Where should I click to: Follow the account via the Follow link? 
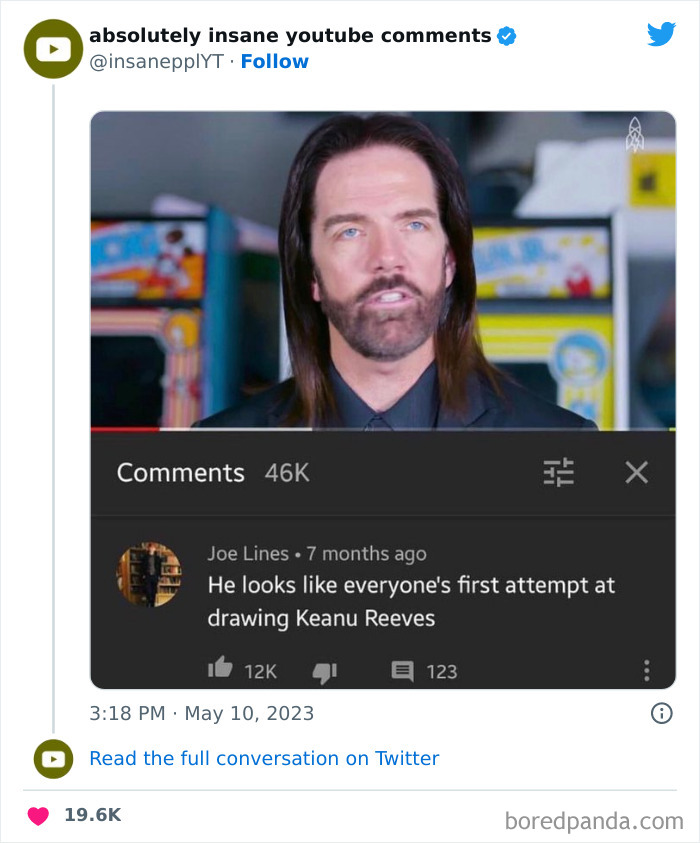point(275,61)
